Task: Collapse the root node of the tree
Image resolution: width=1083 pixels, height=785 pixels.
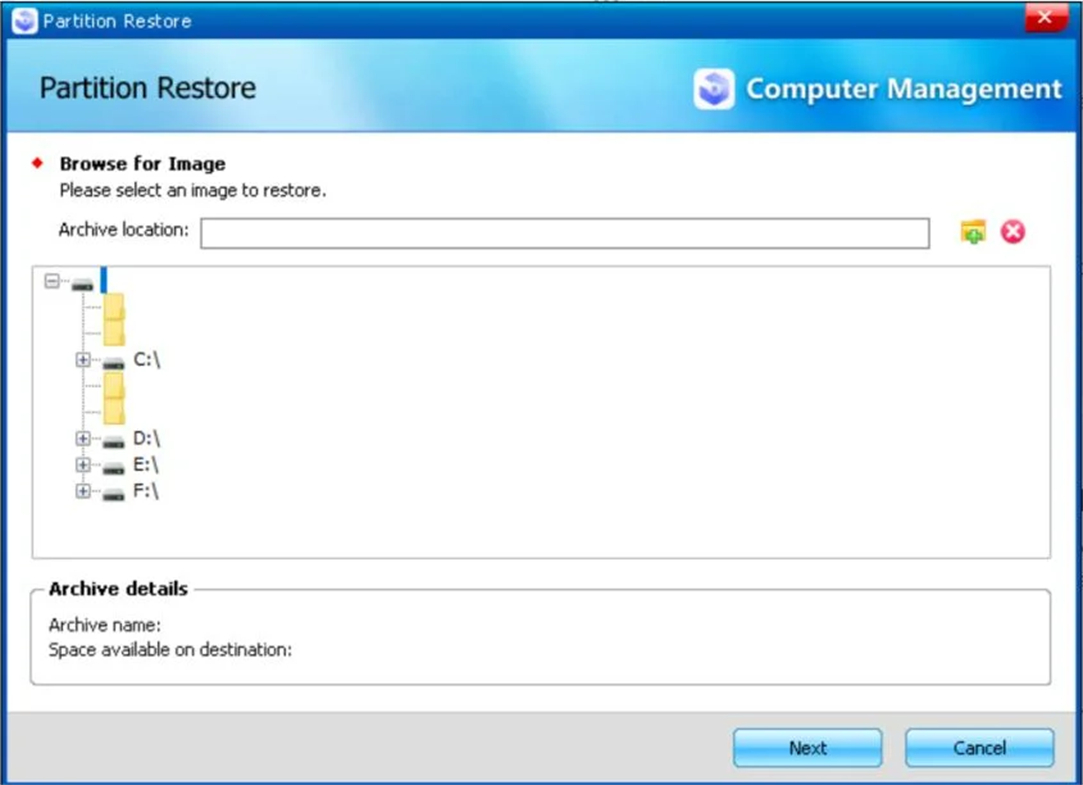Action: point(53,282)
